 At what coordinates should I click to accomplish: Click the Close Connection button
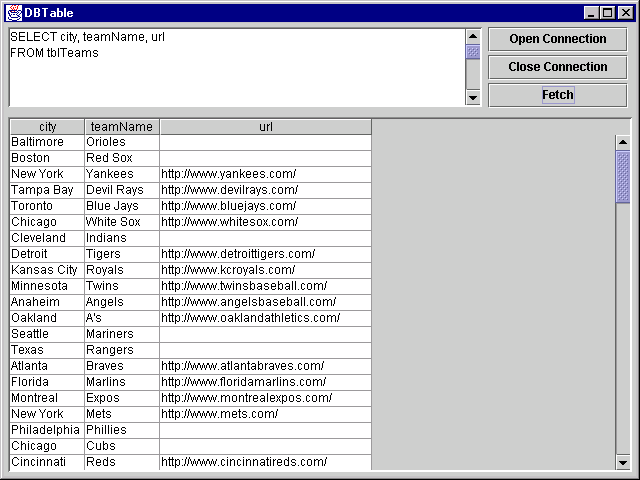point(558,67)
